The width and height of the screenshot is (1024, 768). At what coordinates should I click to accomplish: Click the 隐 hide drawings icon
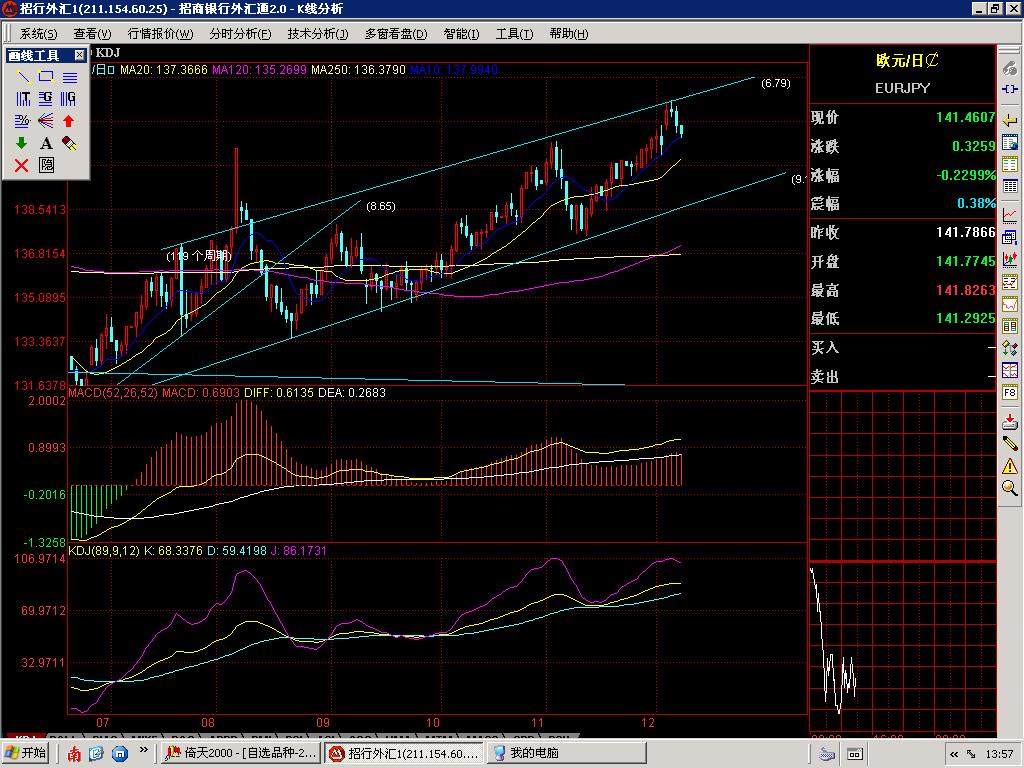coord(46,165)
